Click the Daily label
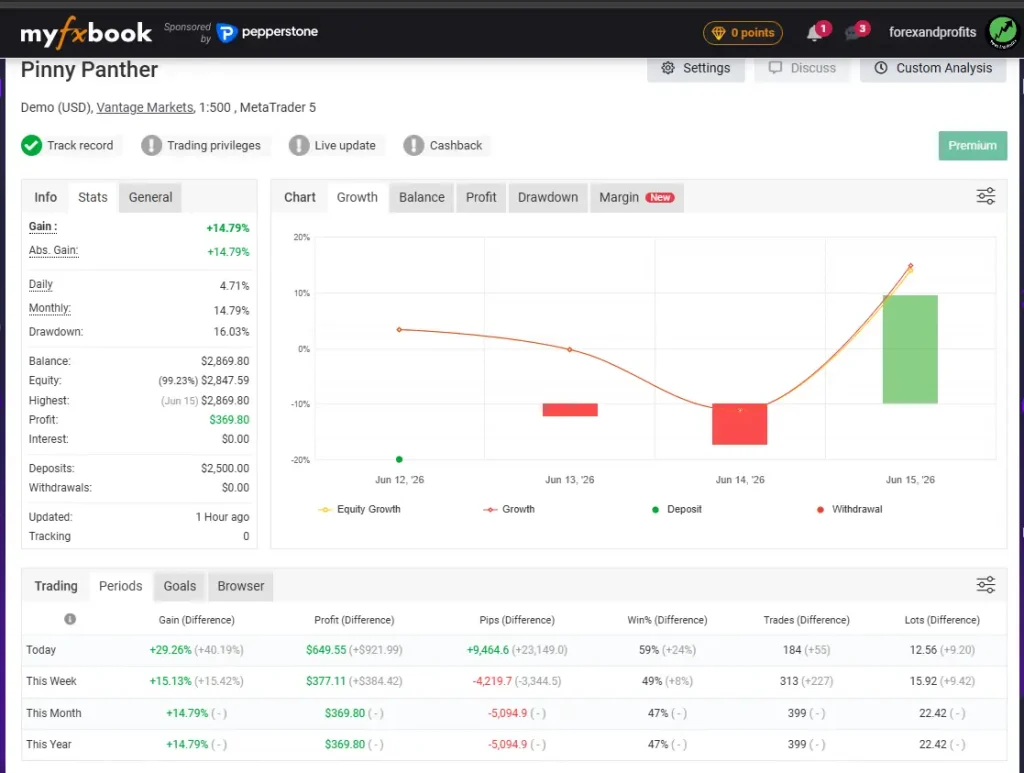The height and width of the screenshot is (773, 1024). [40, 285]
